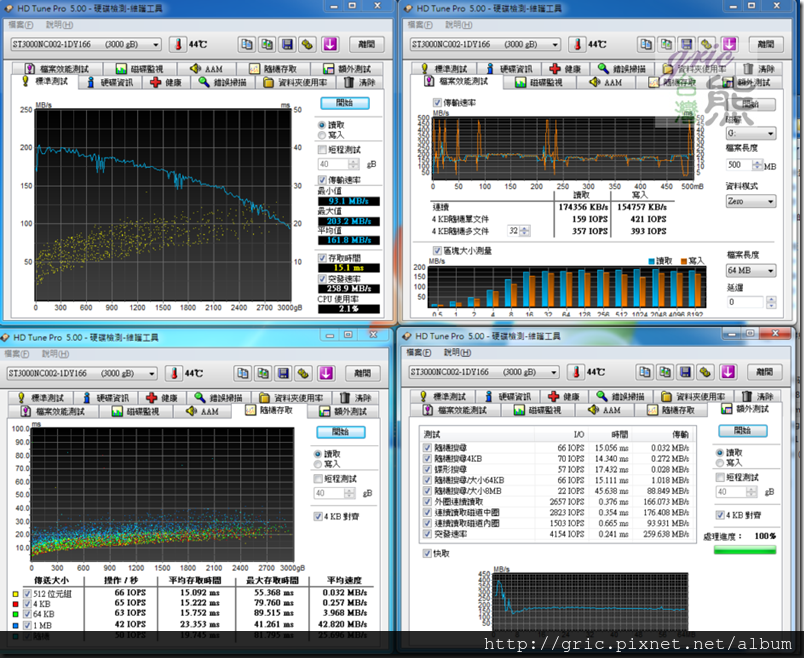Viewport: 804px width, 658px height.
Task: Open the Zero data pattern dropdown
Action: [751, 202]
